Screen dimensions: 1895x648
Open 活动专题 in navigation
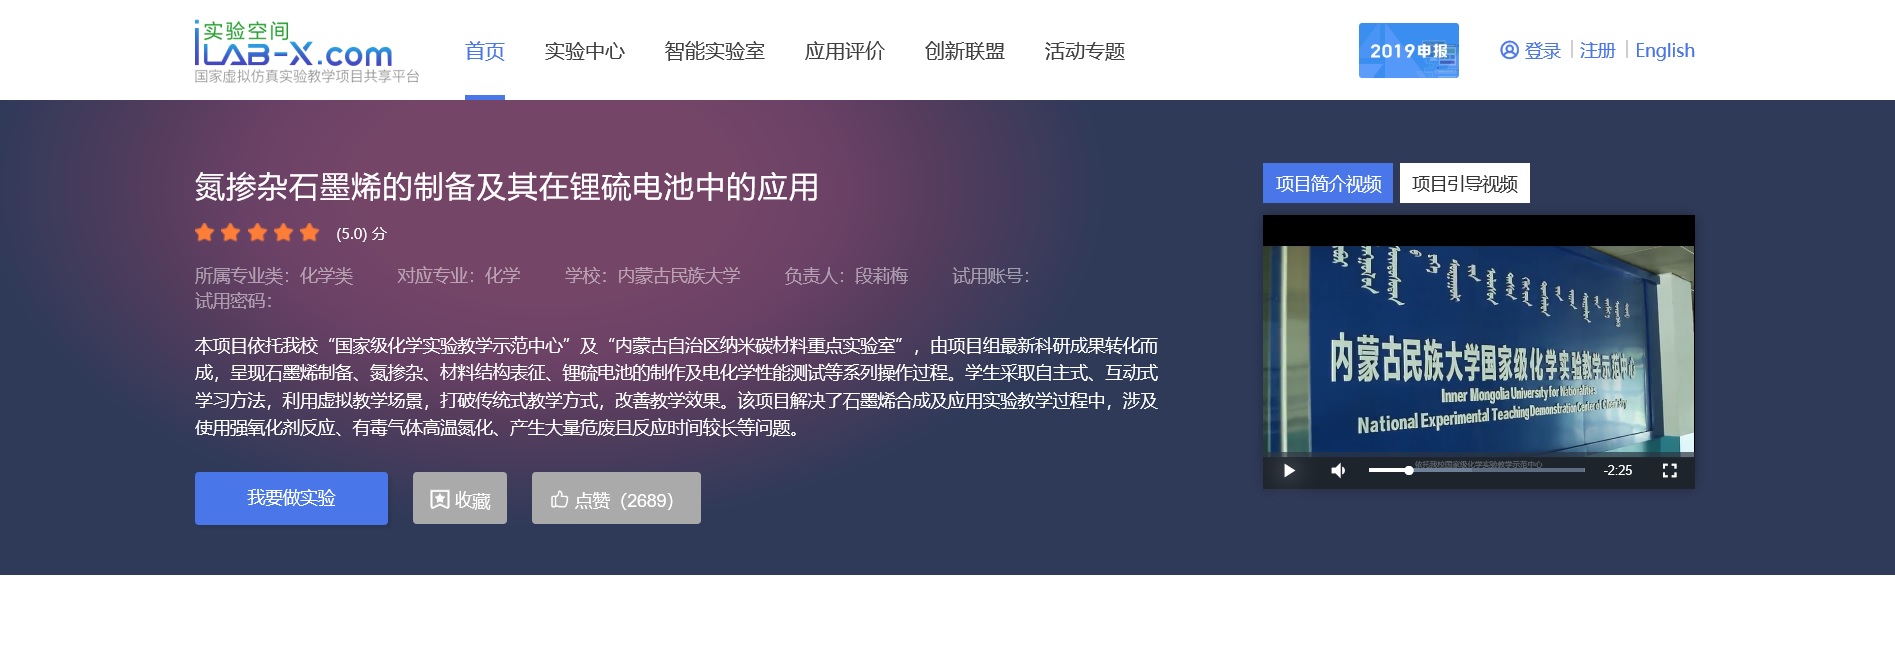point(1084,51)
